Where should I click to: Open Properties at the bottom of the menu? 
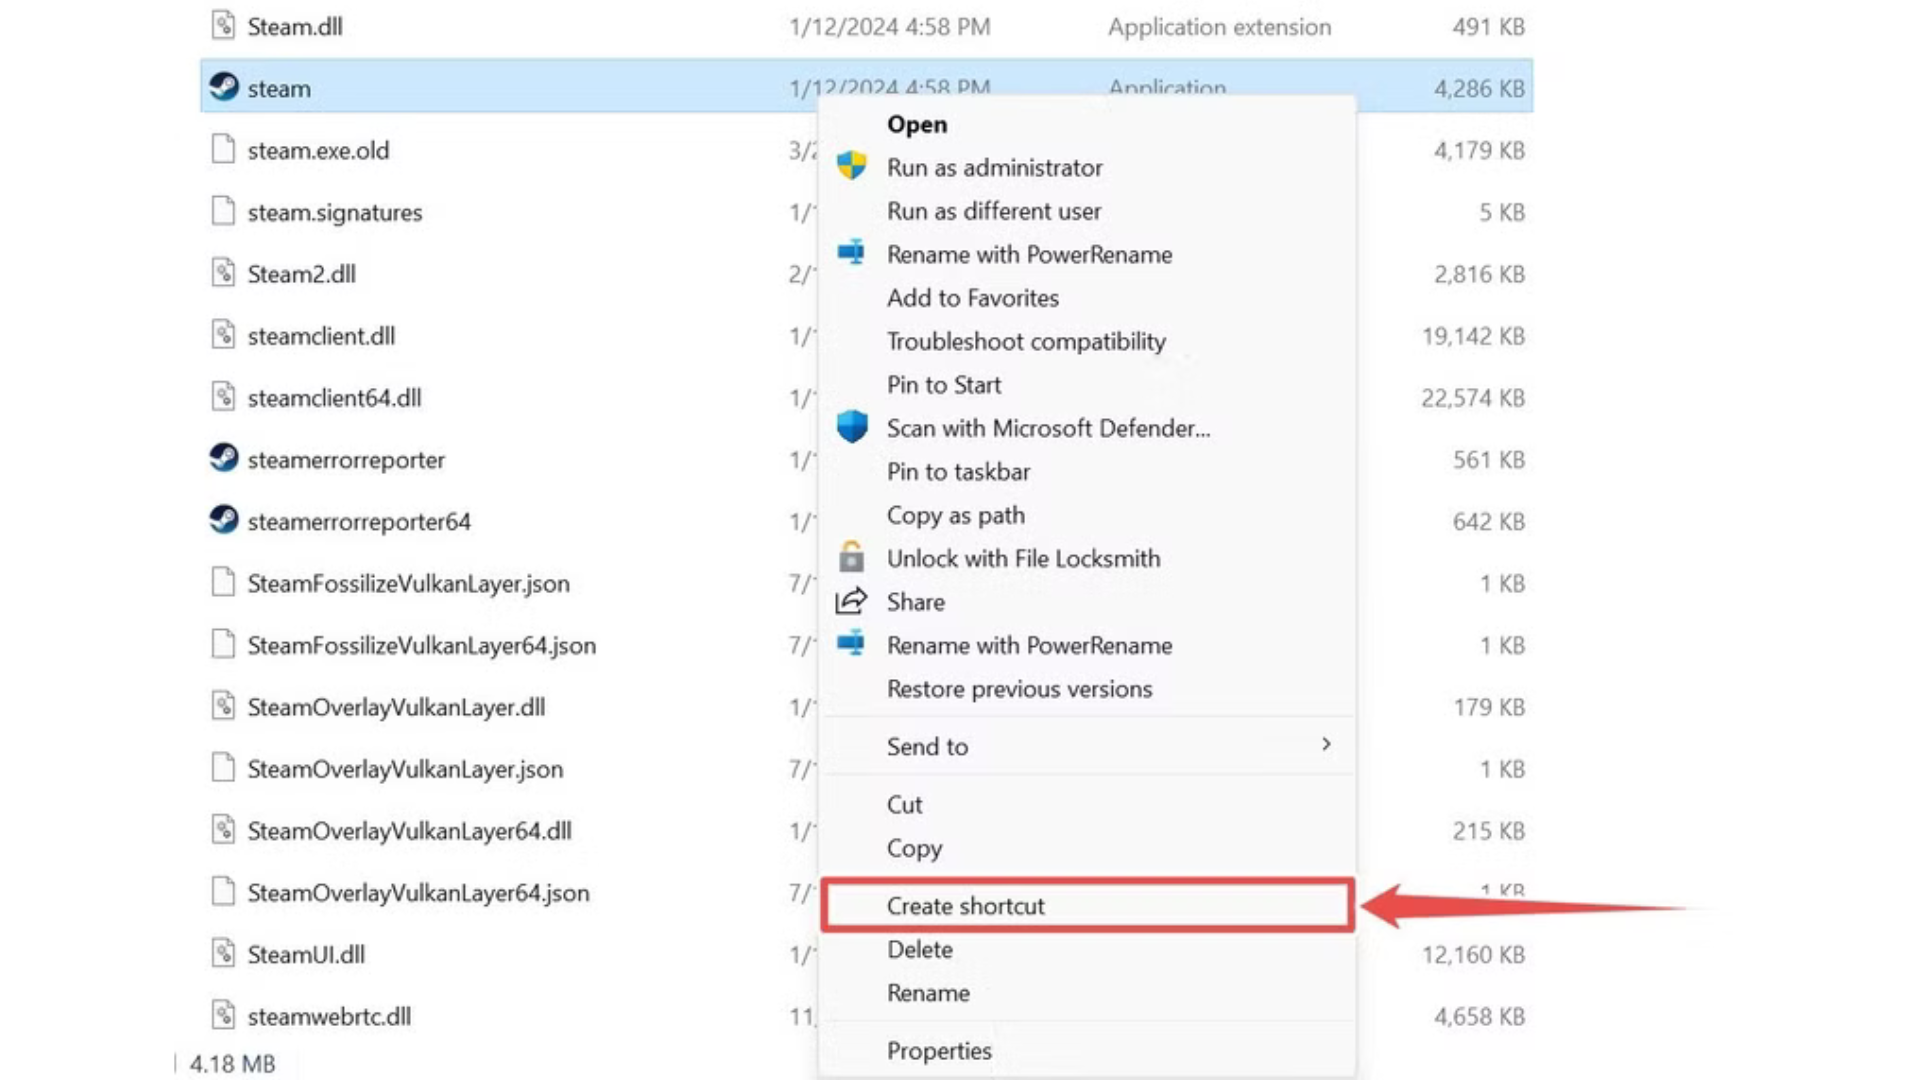[939, 1050]
